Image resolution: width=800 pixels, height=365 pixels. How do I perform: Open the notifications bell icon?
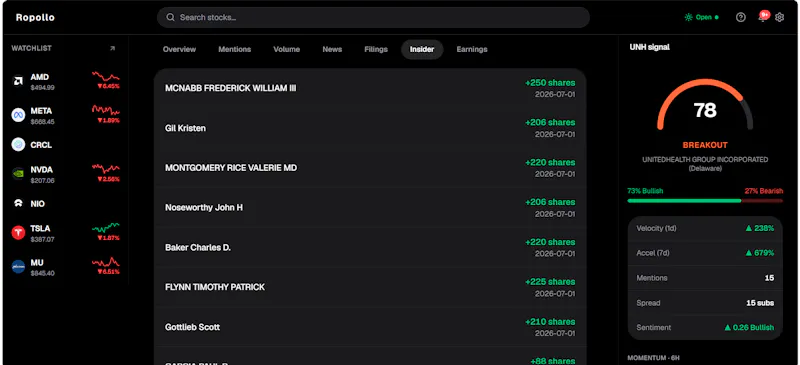[x=763, y=17]
